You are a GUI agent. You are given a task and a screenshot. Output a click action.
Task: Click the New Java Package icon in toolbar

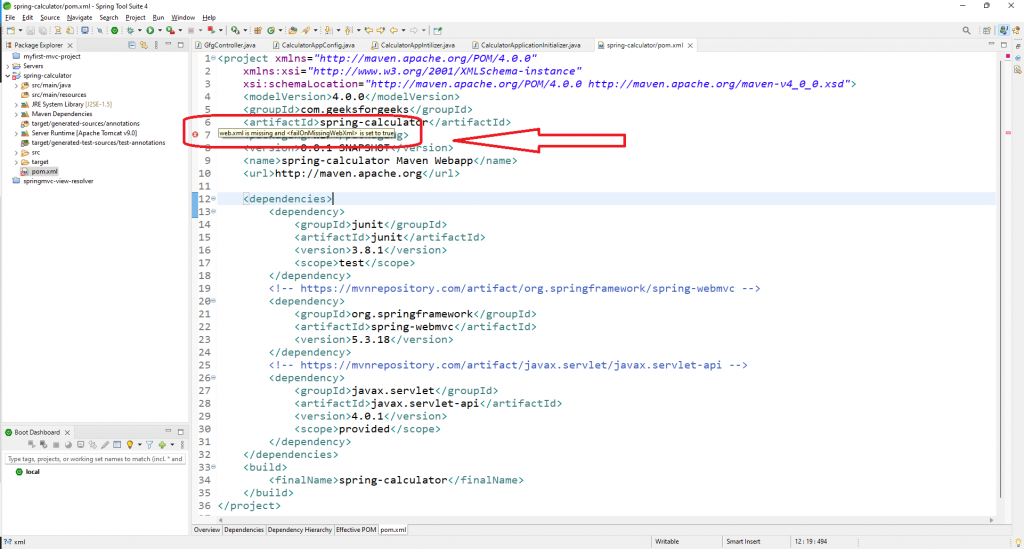(x=258, y=30)
